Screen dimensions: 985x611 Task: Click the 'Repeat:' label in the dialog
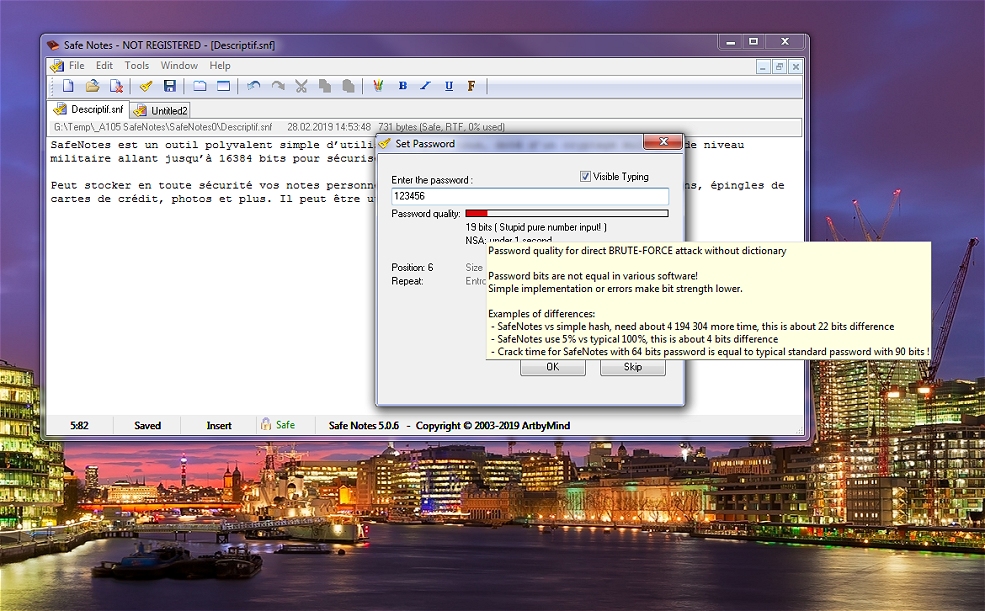[407, 281]
